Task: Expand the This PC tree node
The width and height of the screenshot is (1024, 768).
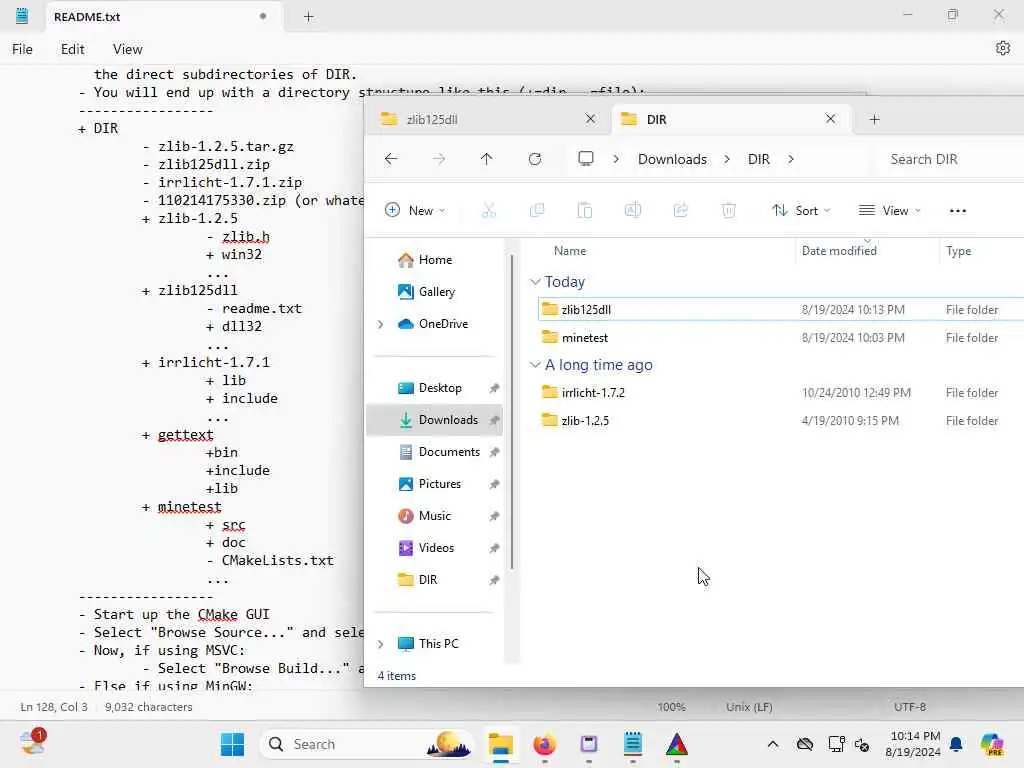Action: pyautogui.click(x=381, y=644)
